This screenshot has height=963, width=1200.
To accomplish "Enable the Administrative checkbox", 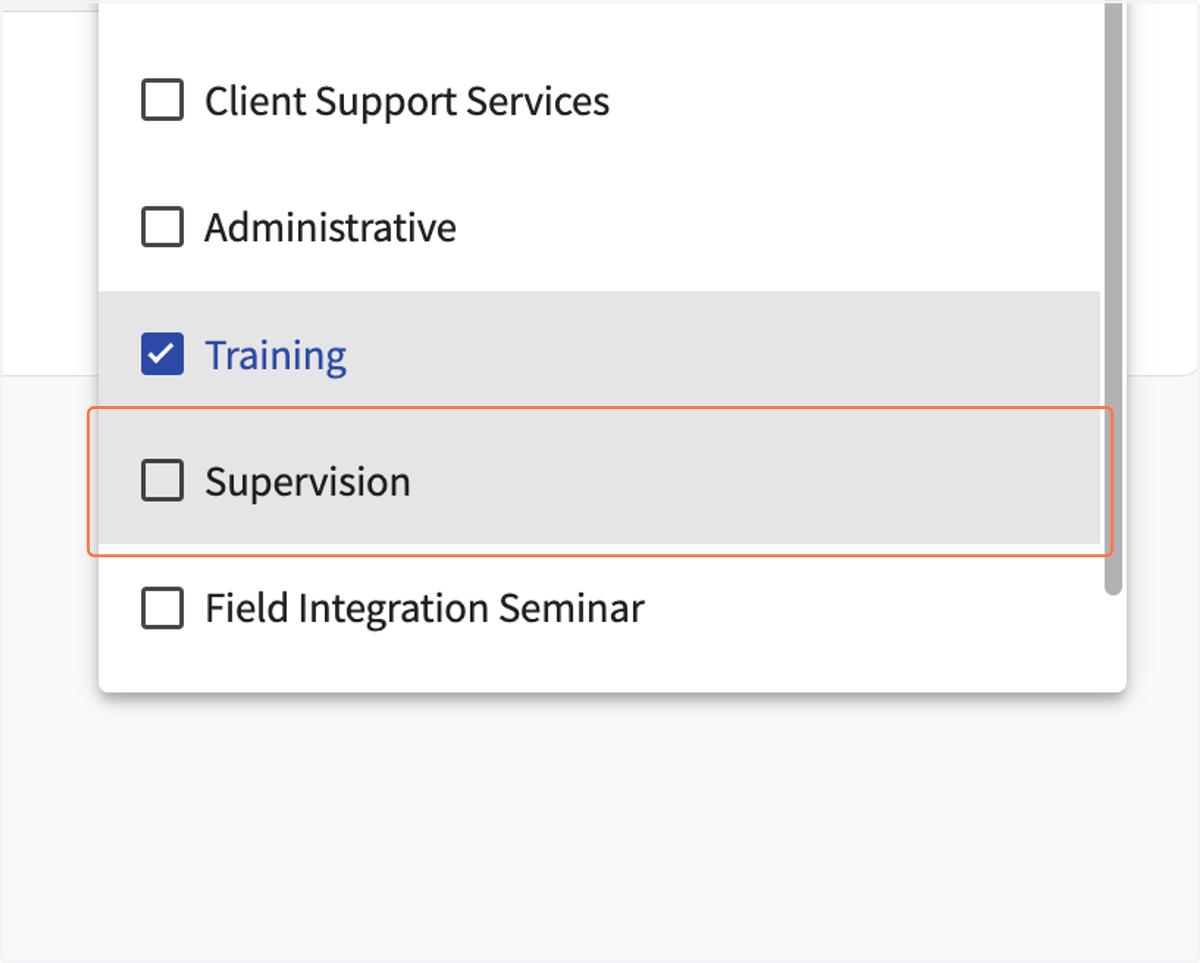I will 162,227.
